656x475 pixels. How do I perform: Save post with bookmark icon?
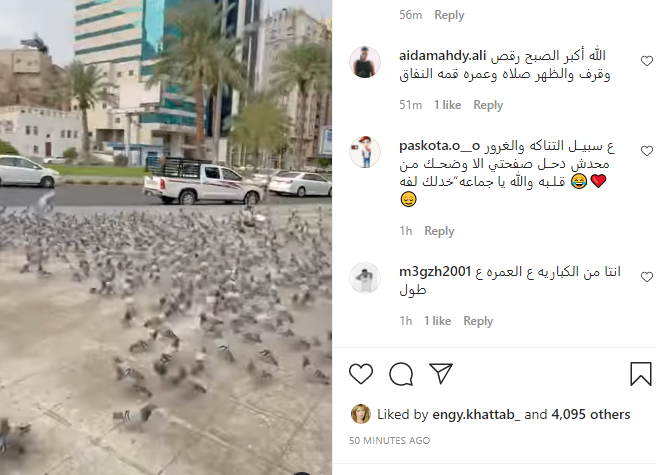click(x=641, y=374)
